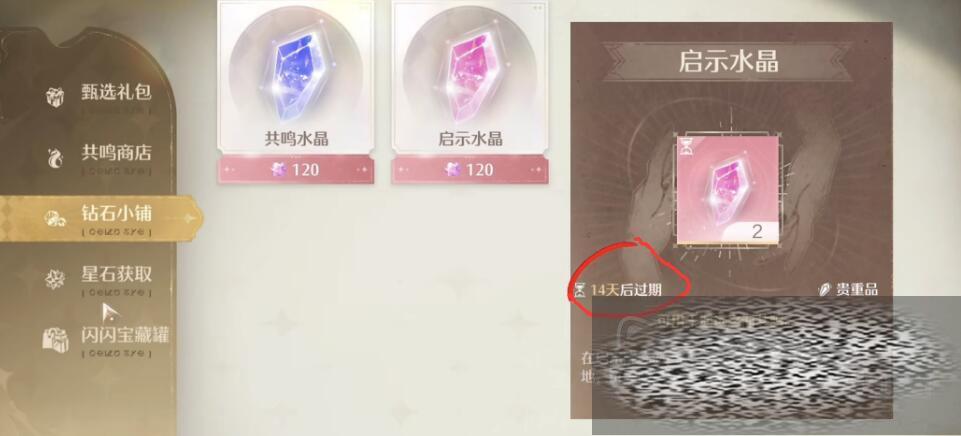Open the 闪闪宝藏罐 tab
The height and width of the screenshot is (436, 961).
tap(125, 335)
